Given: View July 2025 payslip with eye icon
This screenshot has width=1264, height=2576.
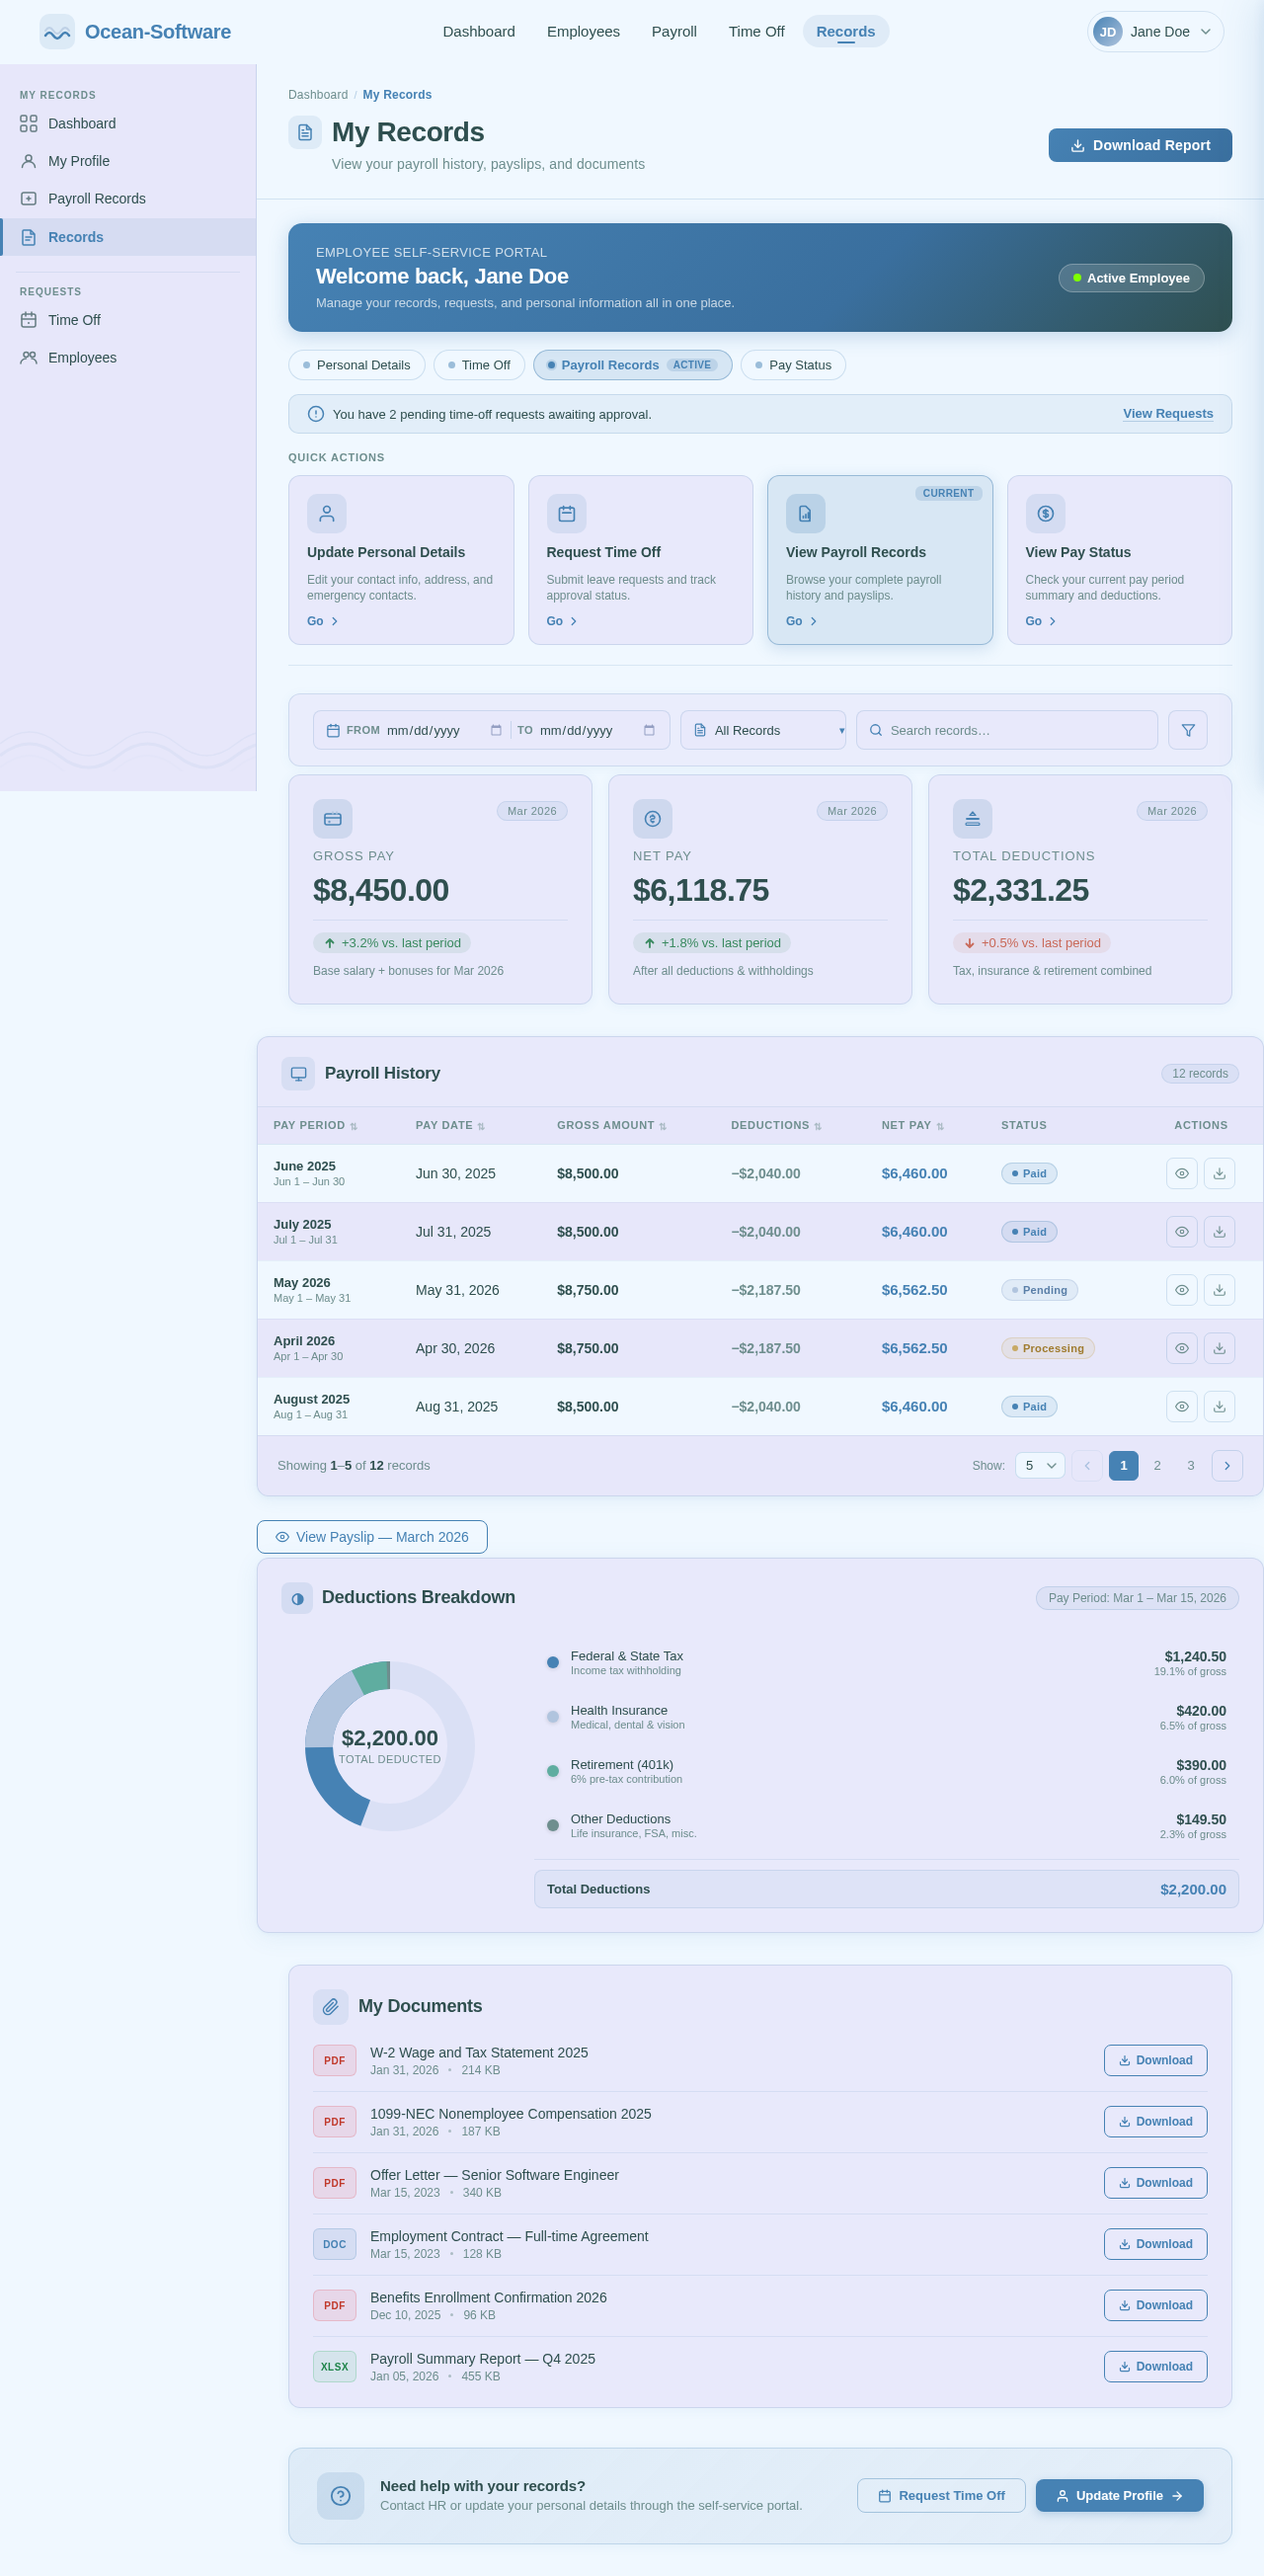Looking at the screenshot, I should [x=1181, y=1232].
